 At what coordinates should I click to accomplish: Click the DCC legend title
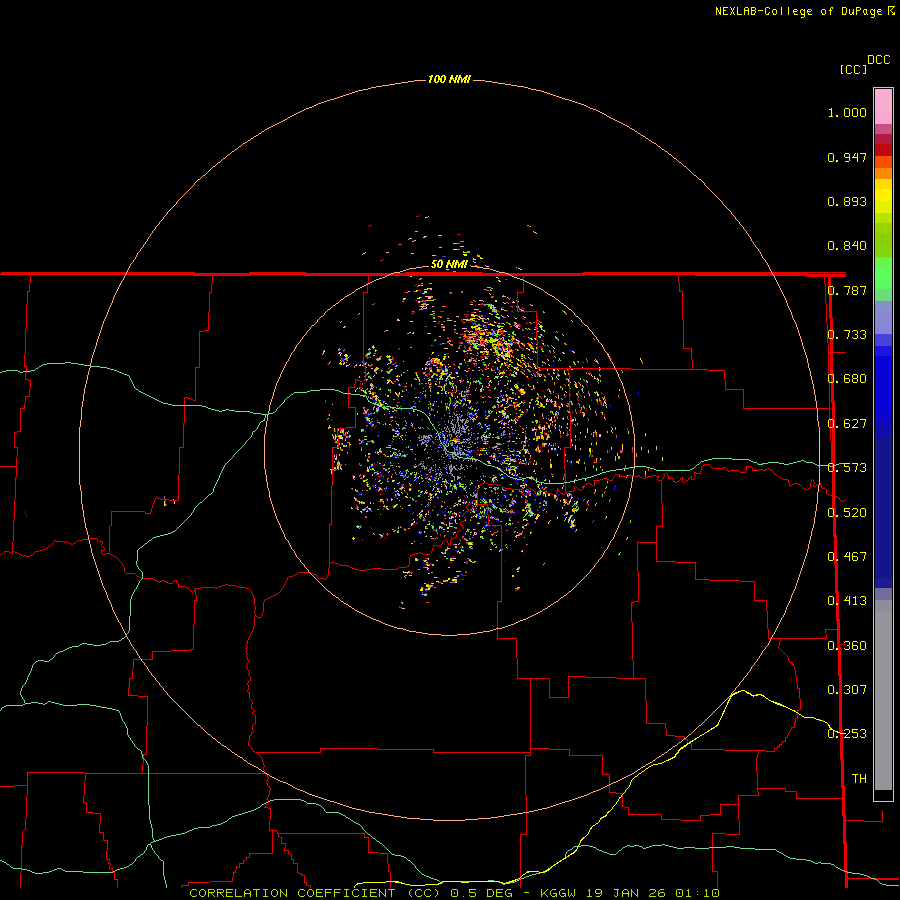(879, 60)
